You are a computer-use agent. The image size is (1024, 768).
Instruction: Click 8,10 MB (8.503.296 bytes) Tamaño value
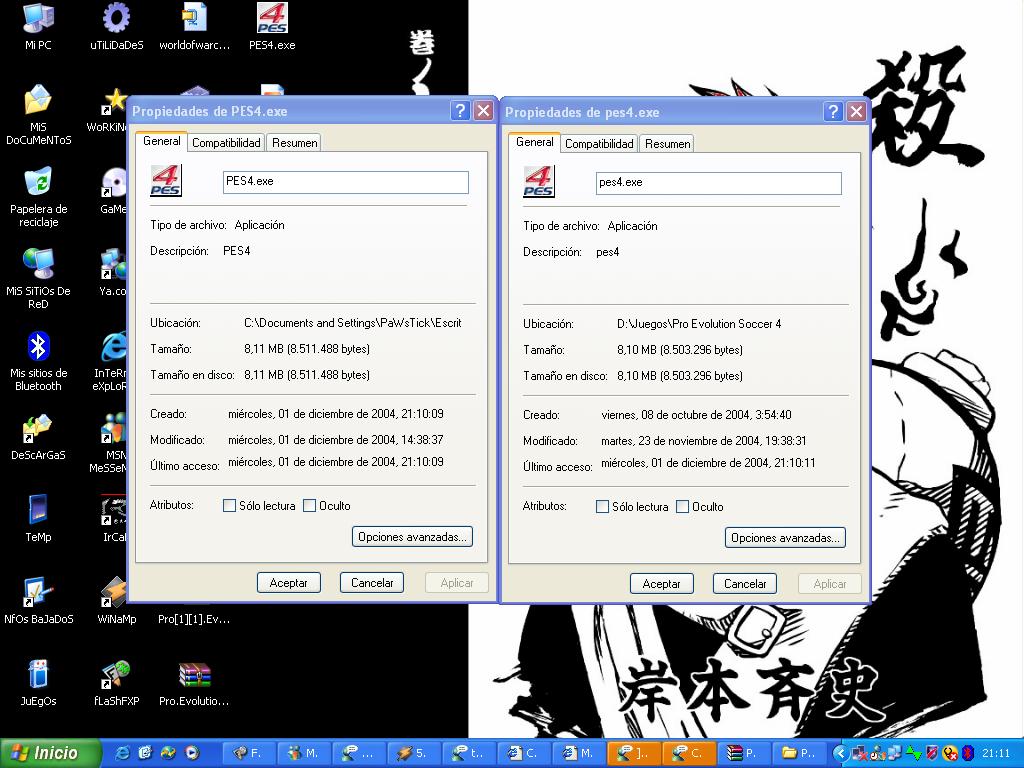pyautogui.click(x=680, y=350)
